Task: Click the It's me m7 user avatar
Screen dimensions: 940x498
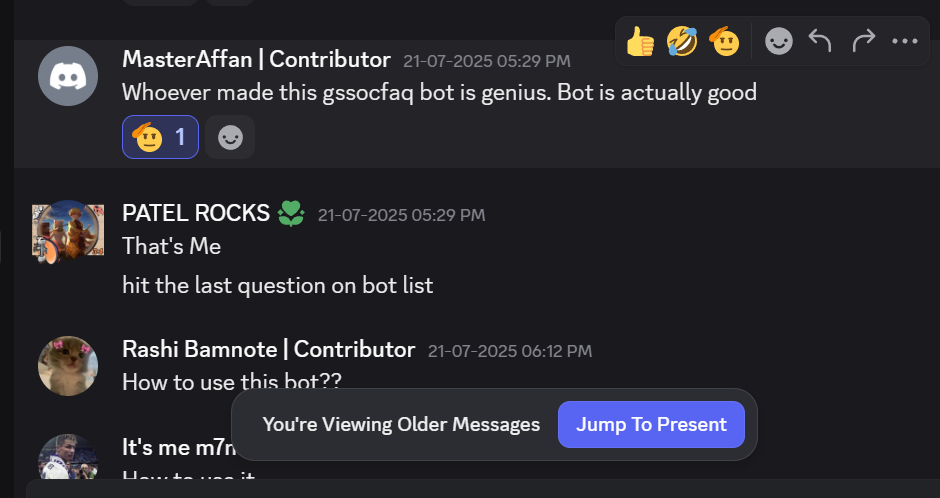Action: point(68,458)
